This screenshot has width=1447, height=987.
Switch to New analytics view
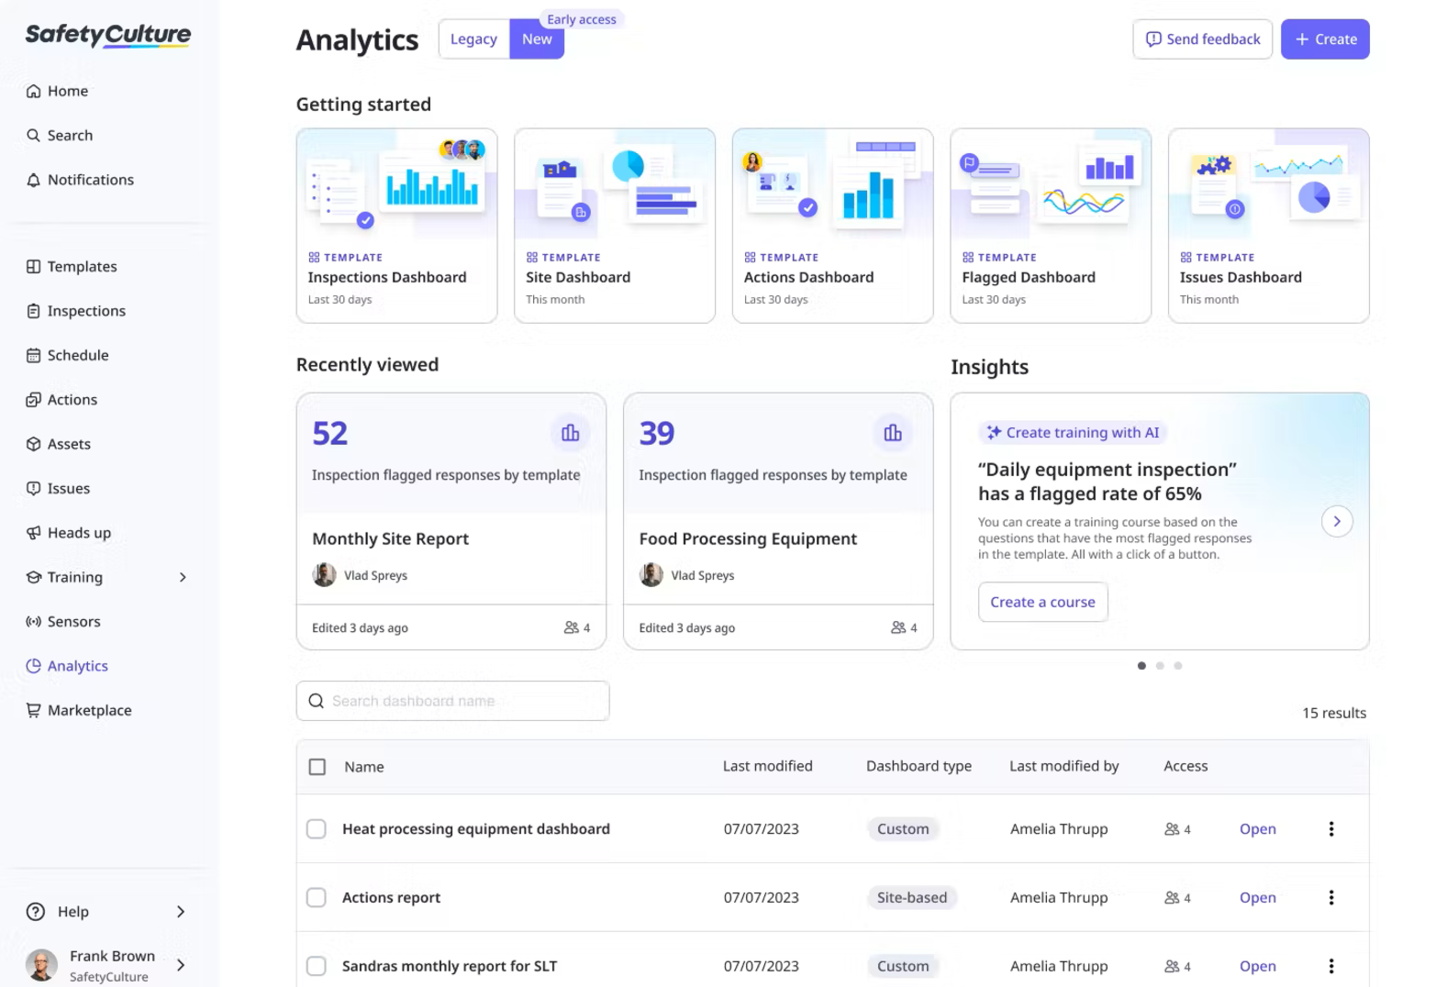537,39
